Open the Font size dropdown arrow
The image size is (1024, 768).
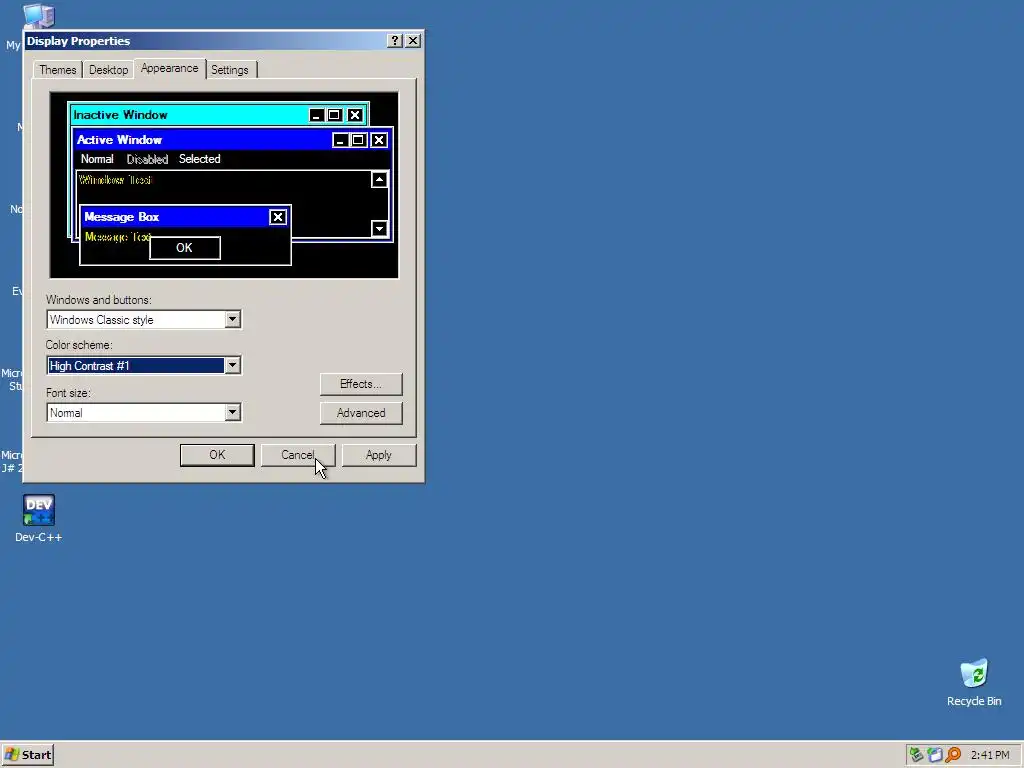pyautogui.click(x=232, y=412)
